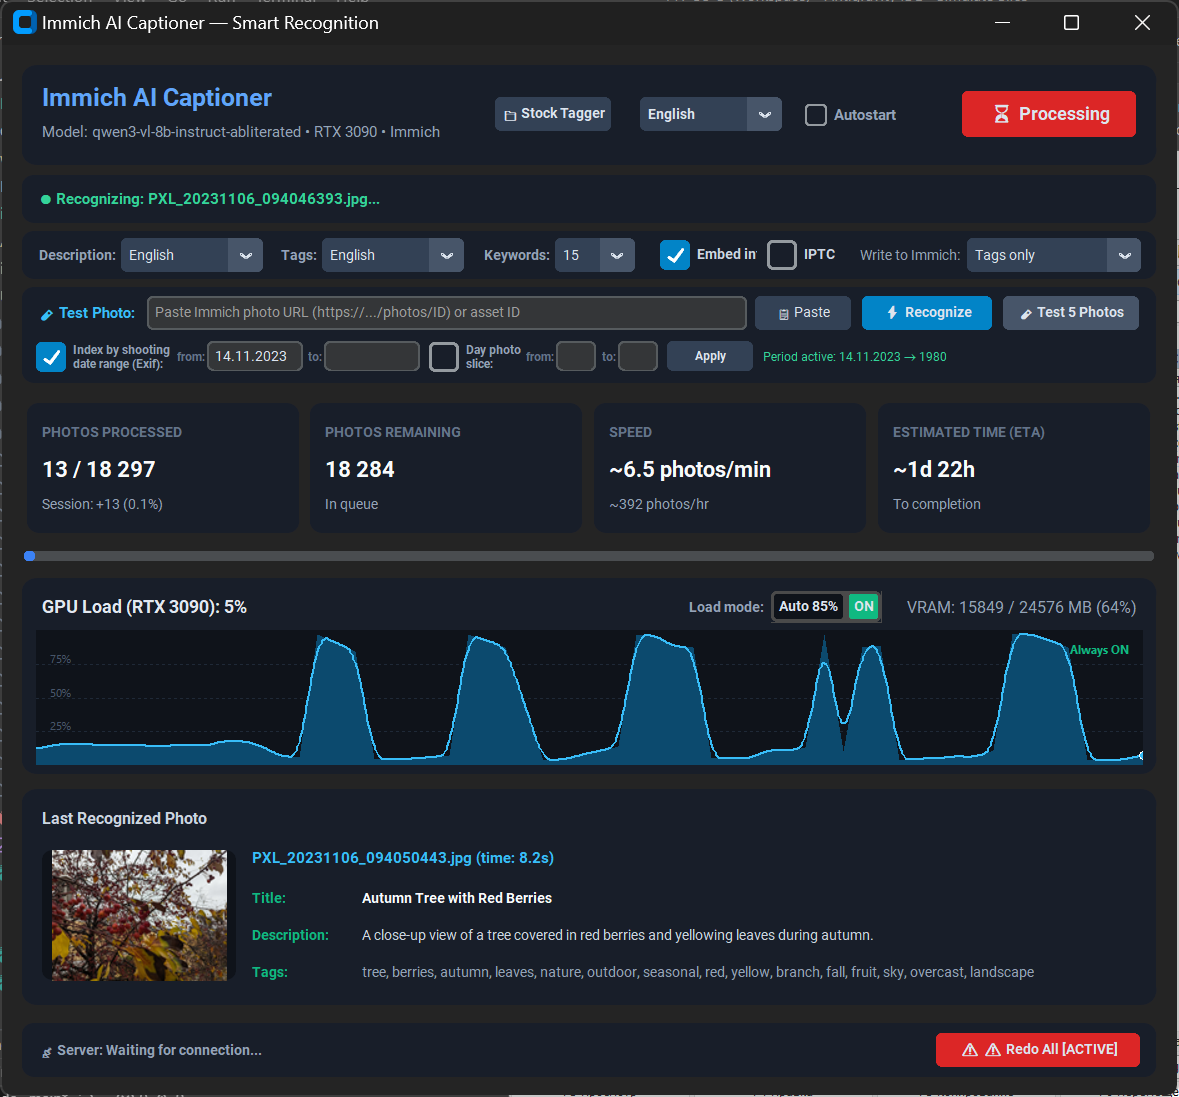Enable the Autostart checkbox
This screenshot has height=1097, width=1179.
click(x=815, y=115)
